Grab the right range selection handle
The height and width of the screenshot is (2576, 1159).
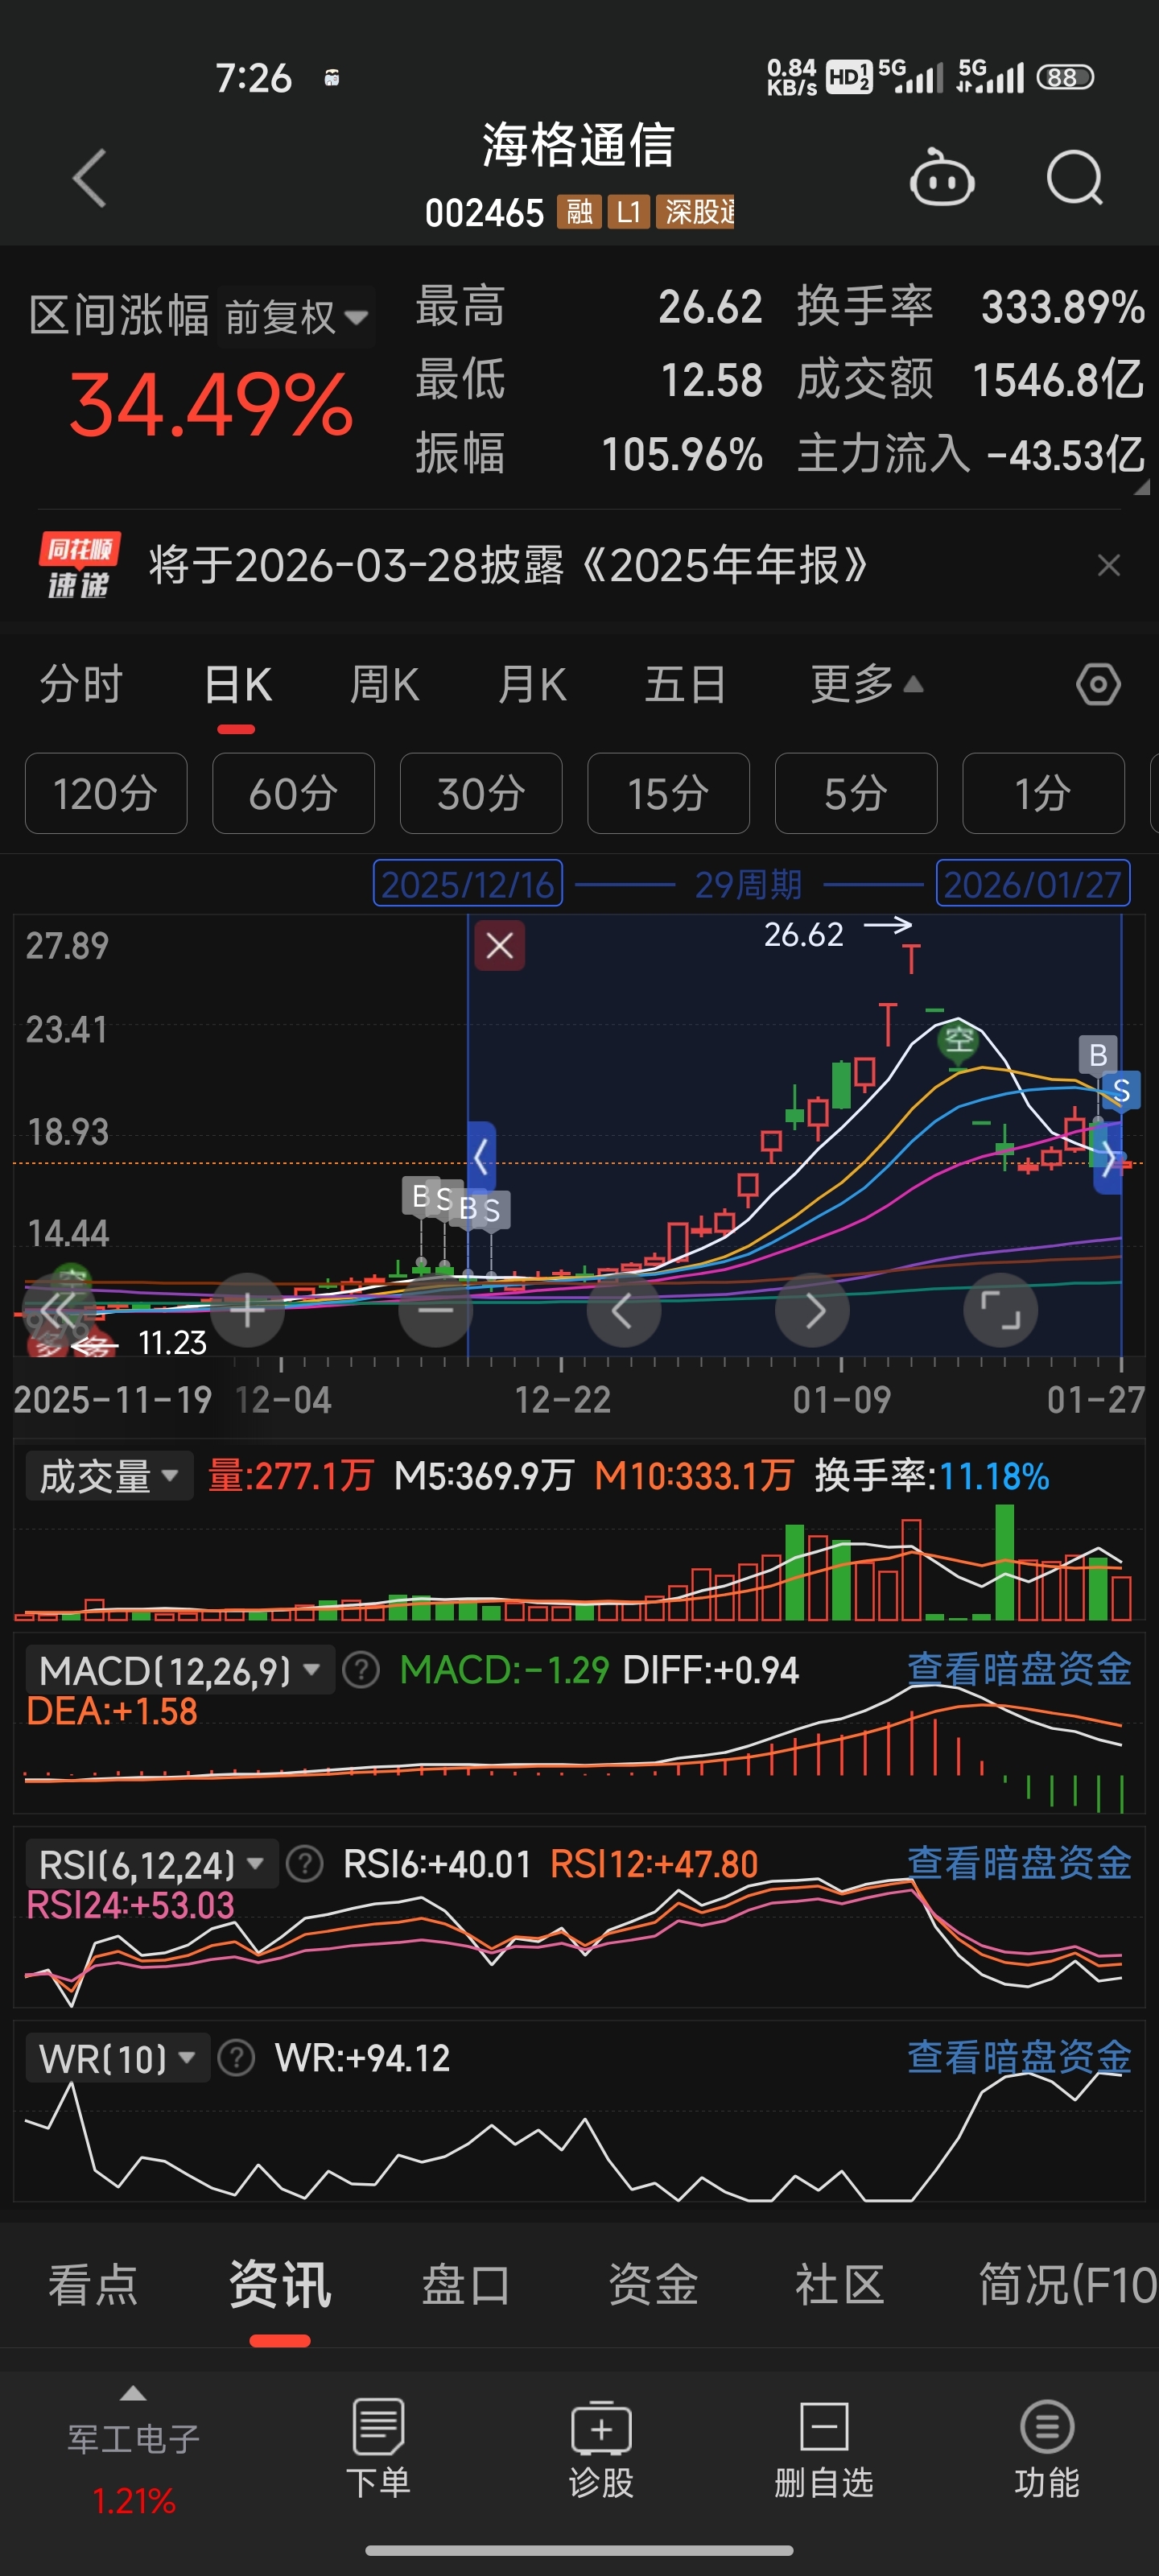1108,1157
